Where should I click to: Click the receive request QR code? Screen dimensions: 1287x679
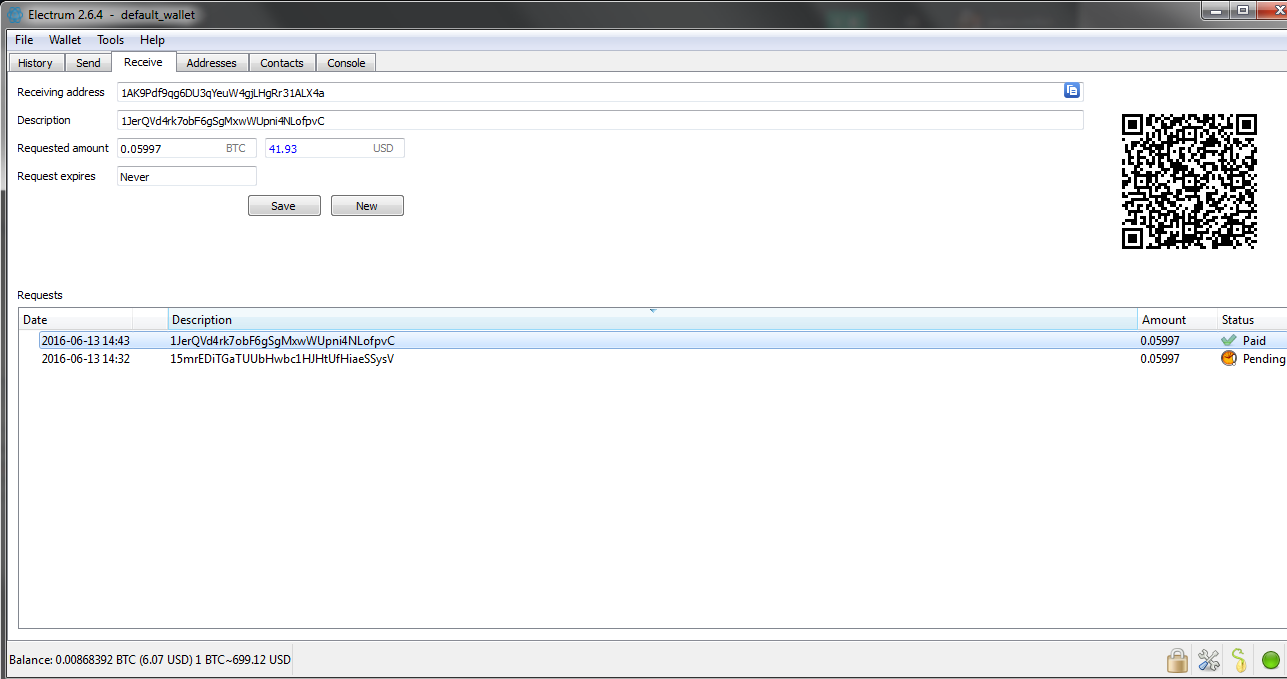click(1189, 180)
